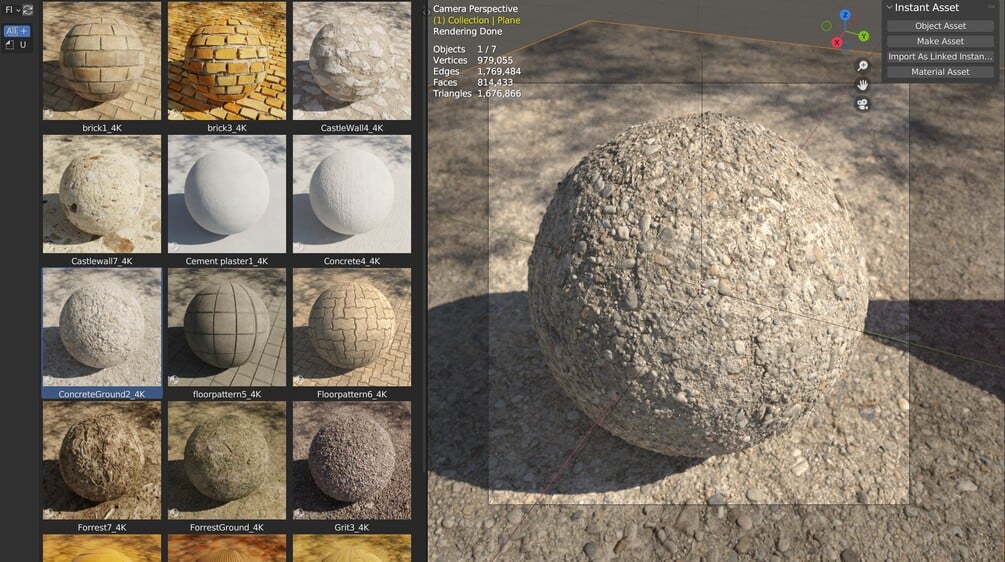Select the brick1_4K material thumbnail
Viewport: 1005px width, 562px height.
pyautogui.click(x=102, y=61)
